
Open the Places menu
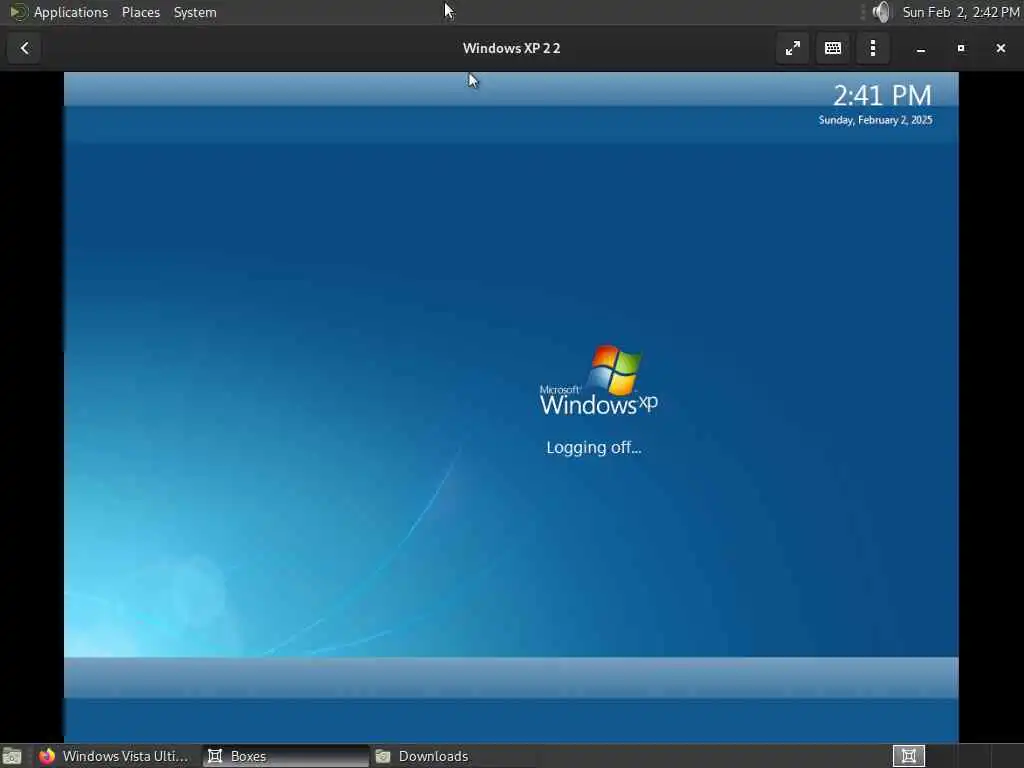140,12
